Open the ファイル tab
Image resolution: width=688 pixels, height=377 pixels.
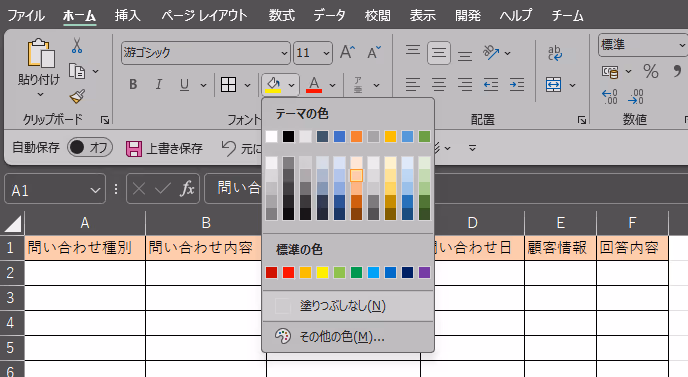coord(26,16)
